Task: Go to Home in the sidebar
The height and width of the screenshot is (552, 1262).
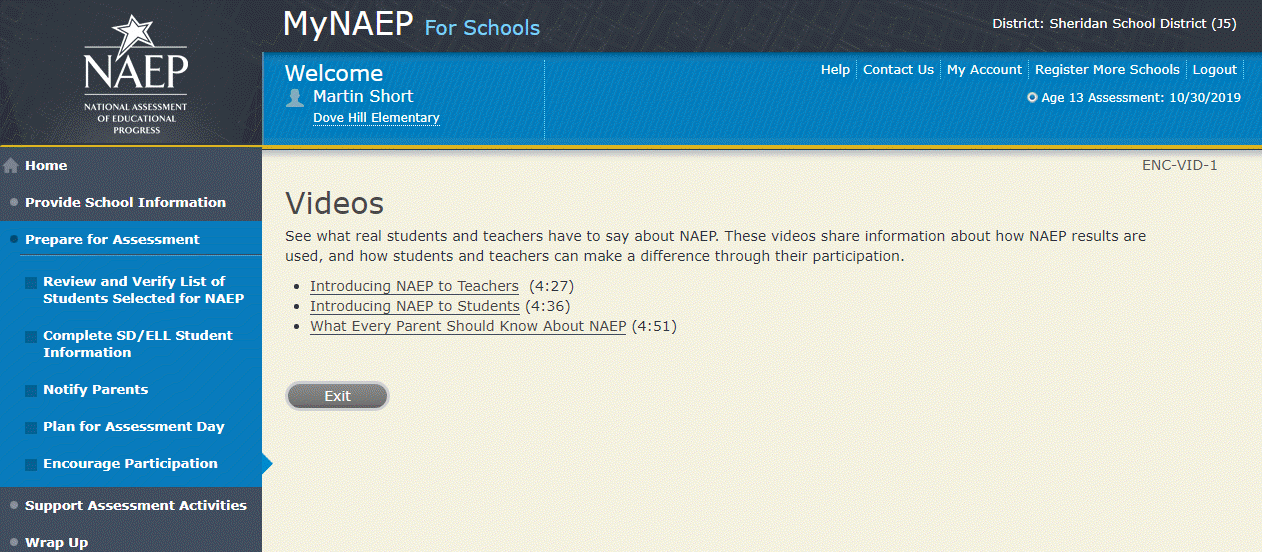Action: pyautogui.click(x=46, y=166)
